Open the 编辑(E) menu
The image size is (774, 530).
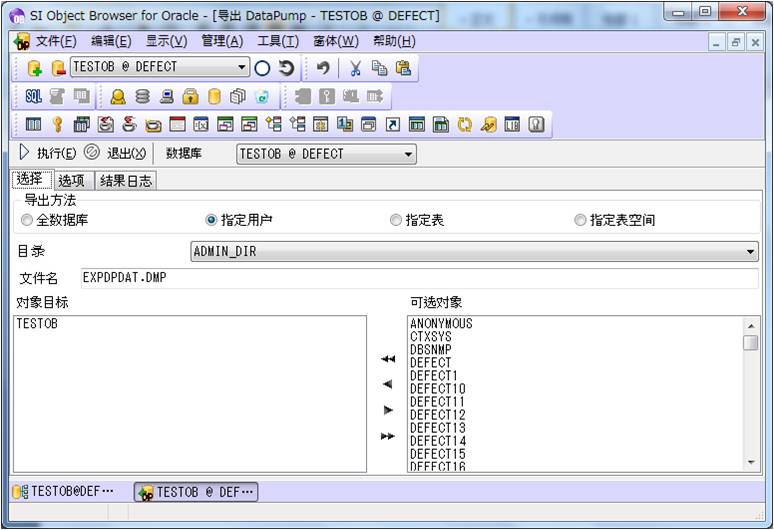click(111, 41)
